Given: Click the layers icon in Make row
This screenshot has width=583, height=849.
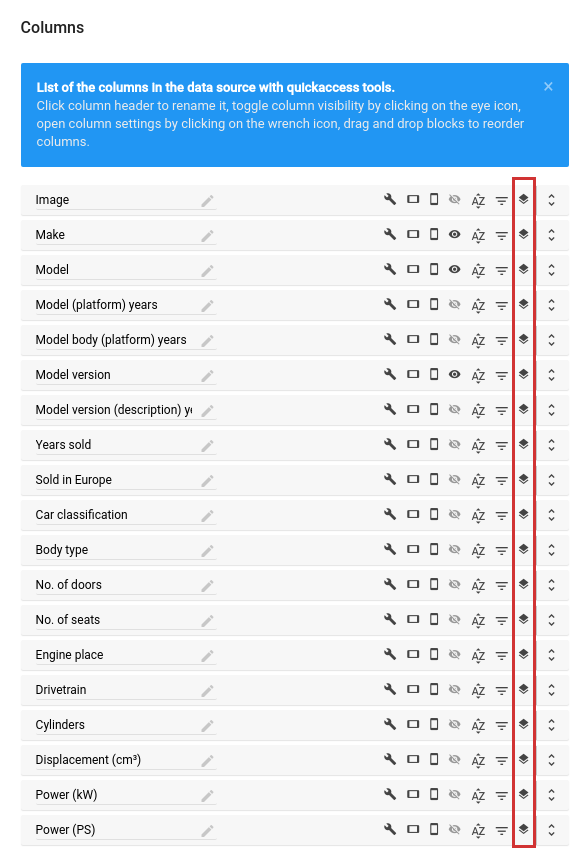Looking at the screenshot, I should pos(523,234).
